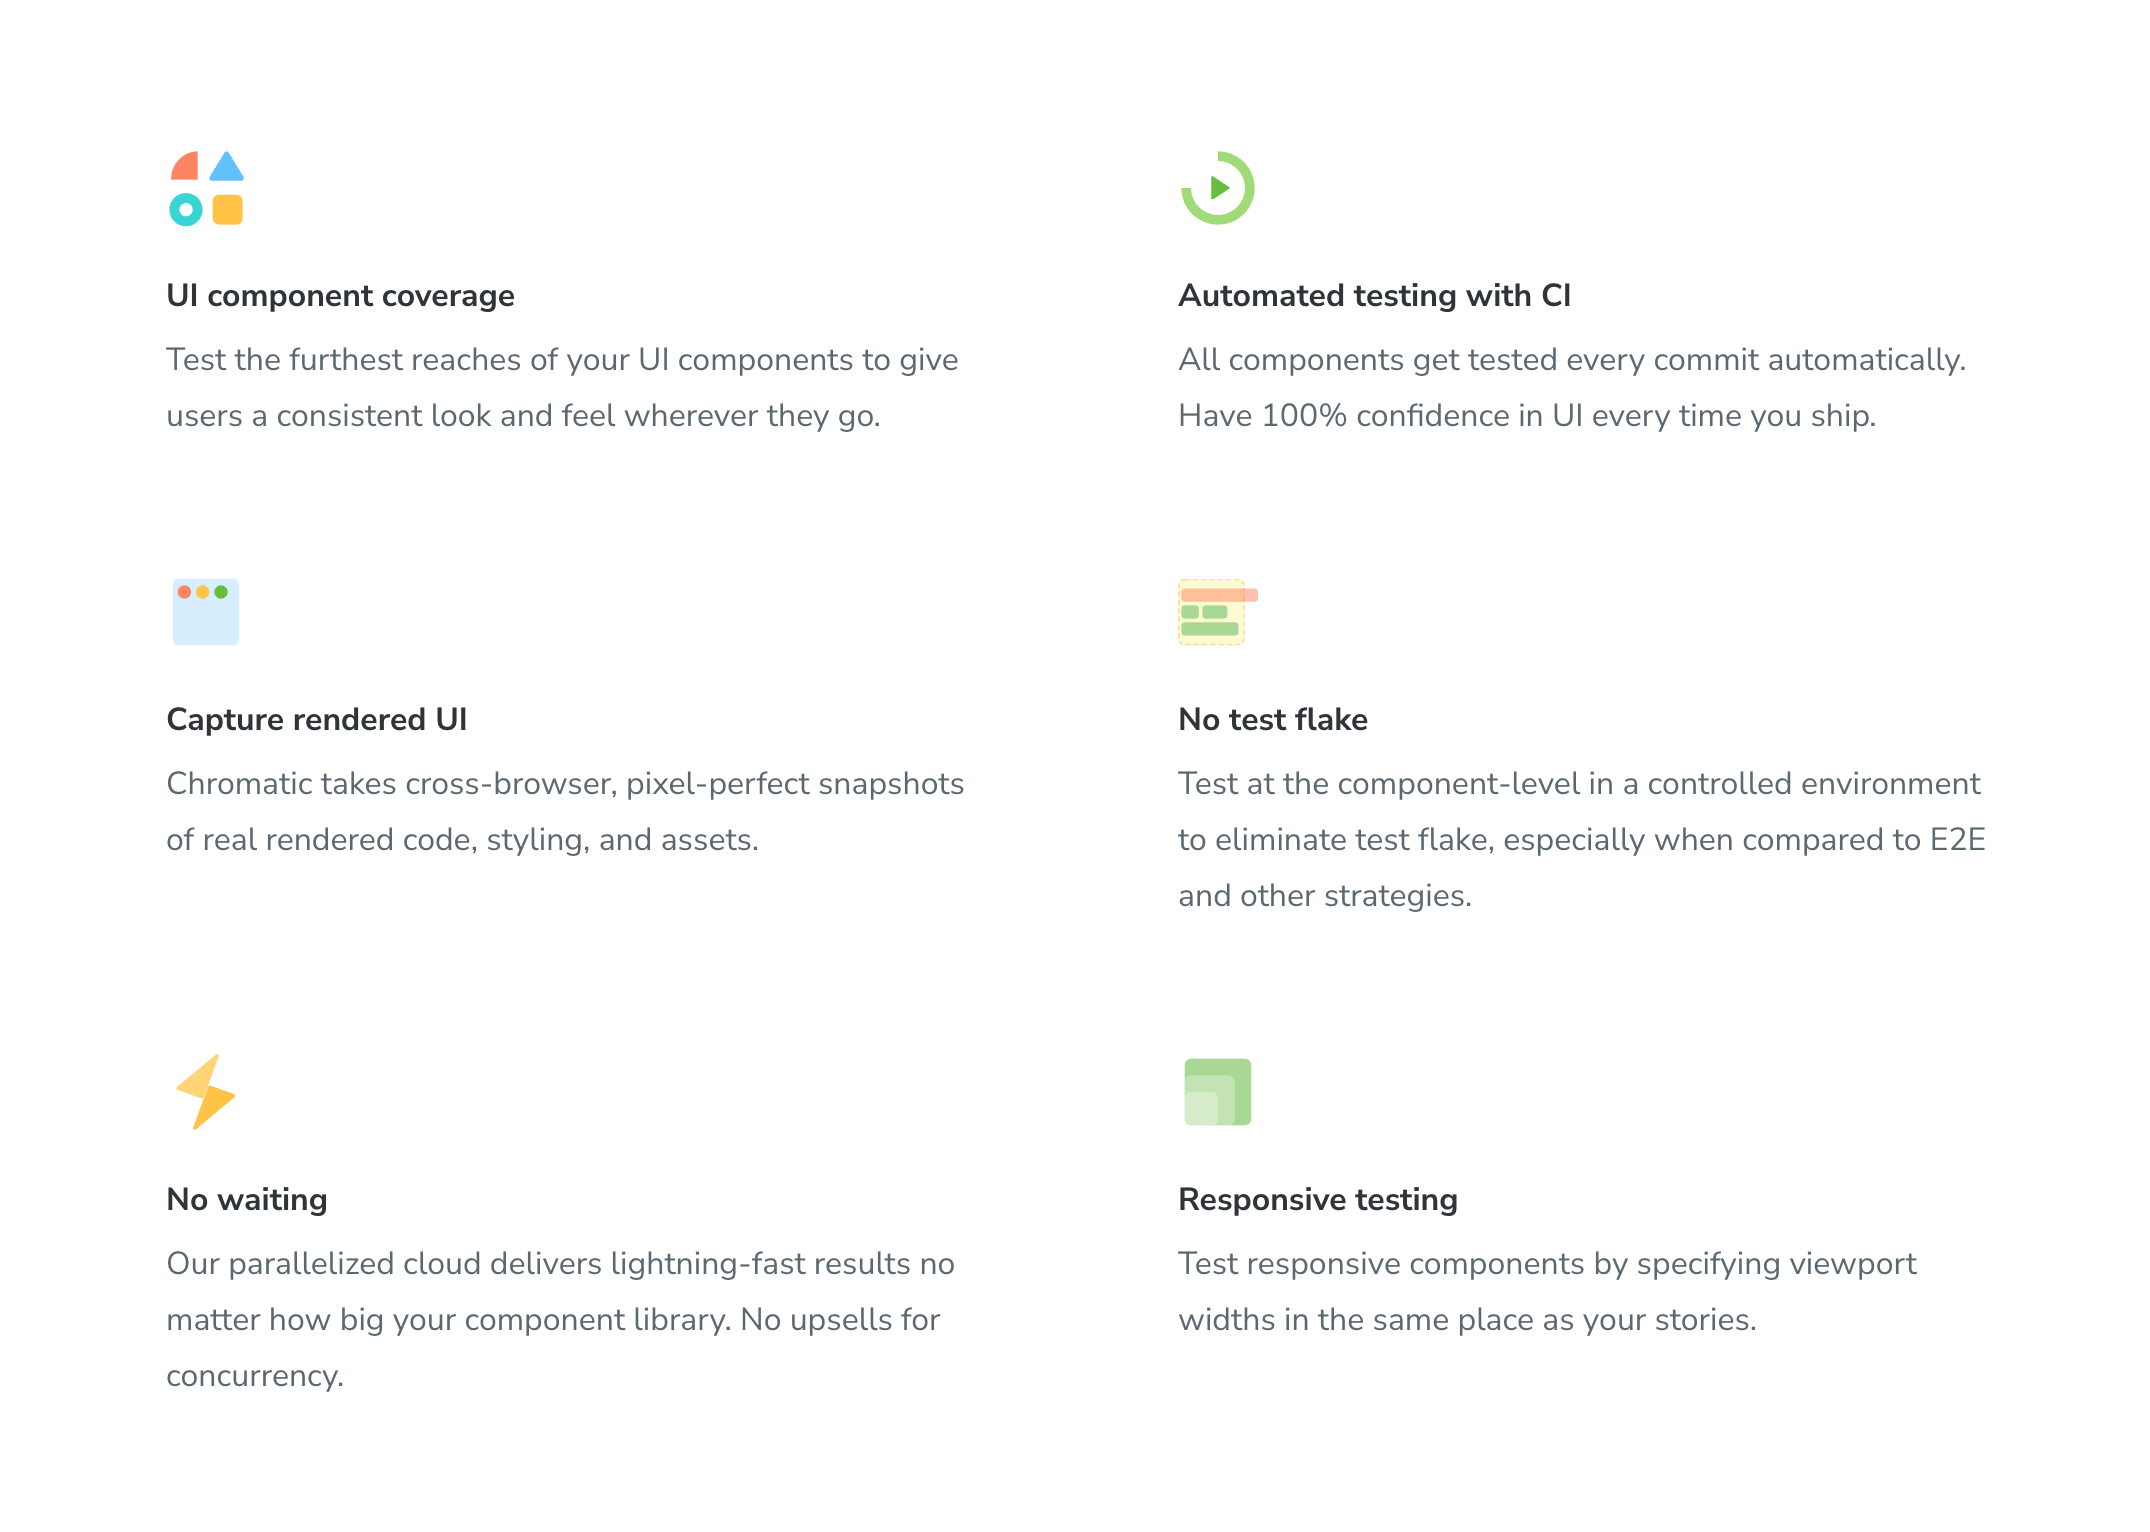Click the green circular play icon
2150x1532 pixels.
pos(1217,188)
